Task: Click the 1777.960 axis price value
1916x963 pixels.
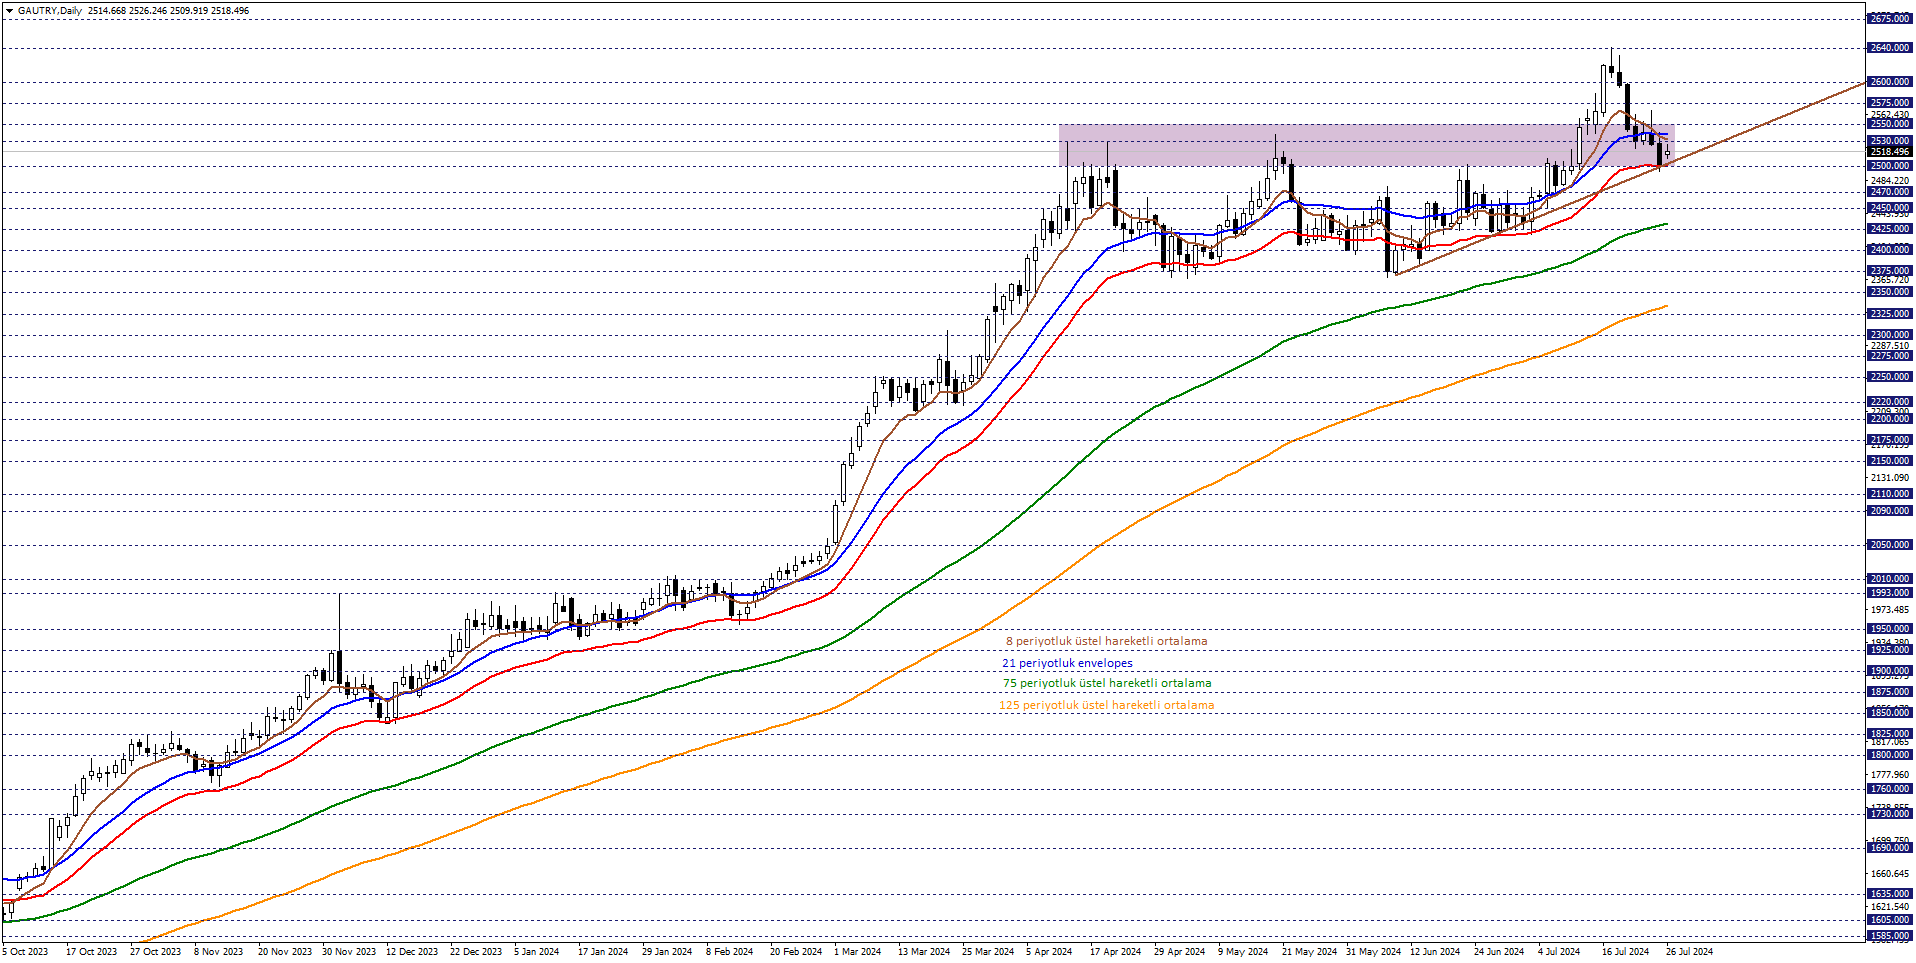Action: [x=1889, y=774]
